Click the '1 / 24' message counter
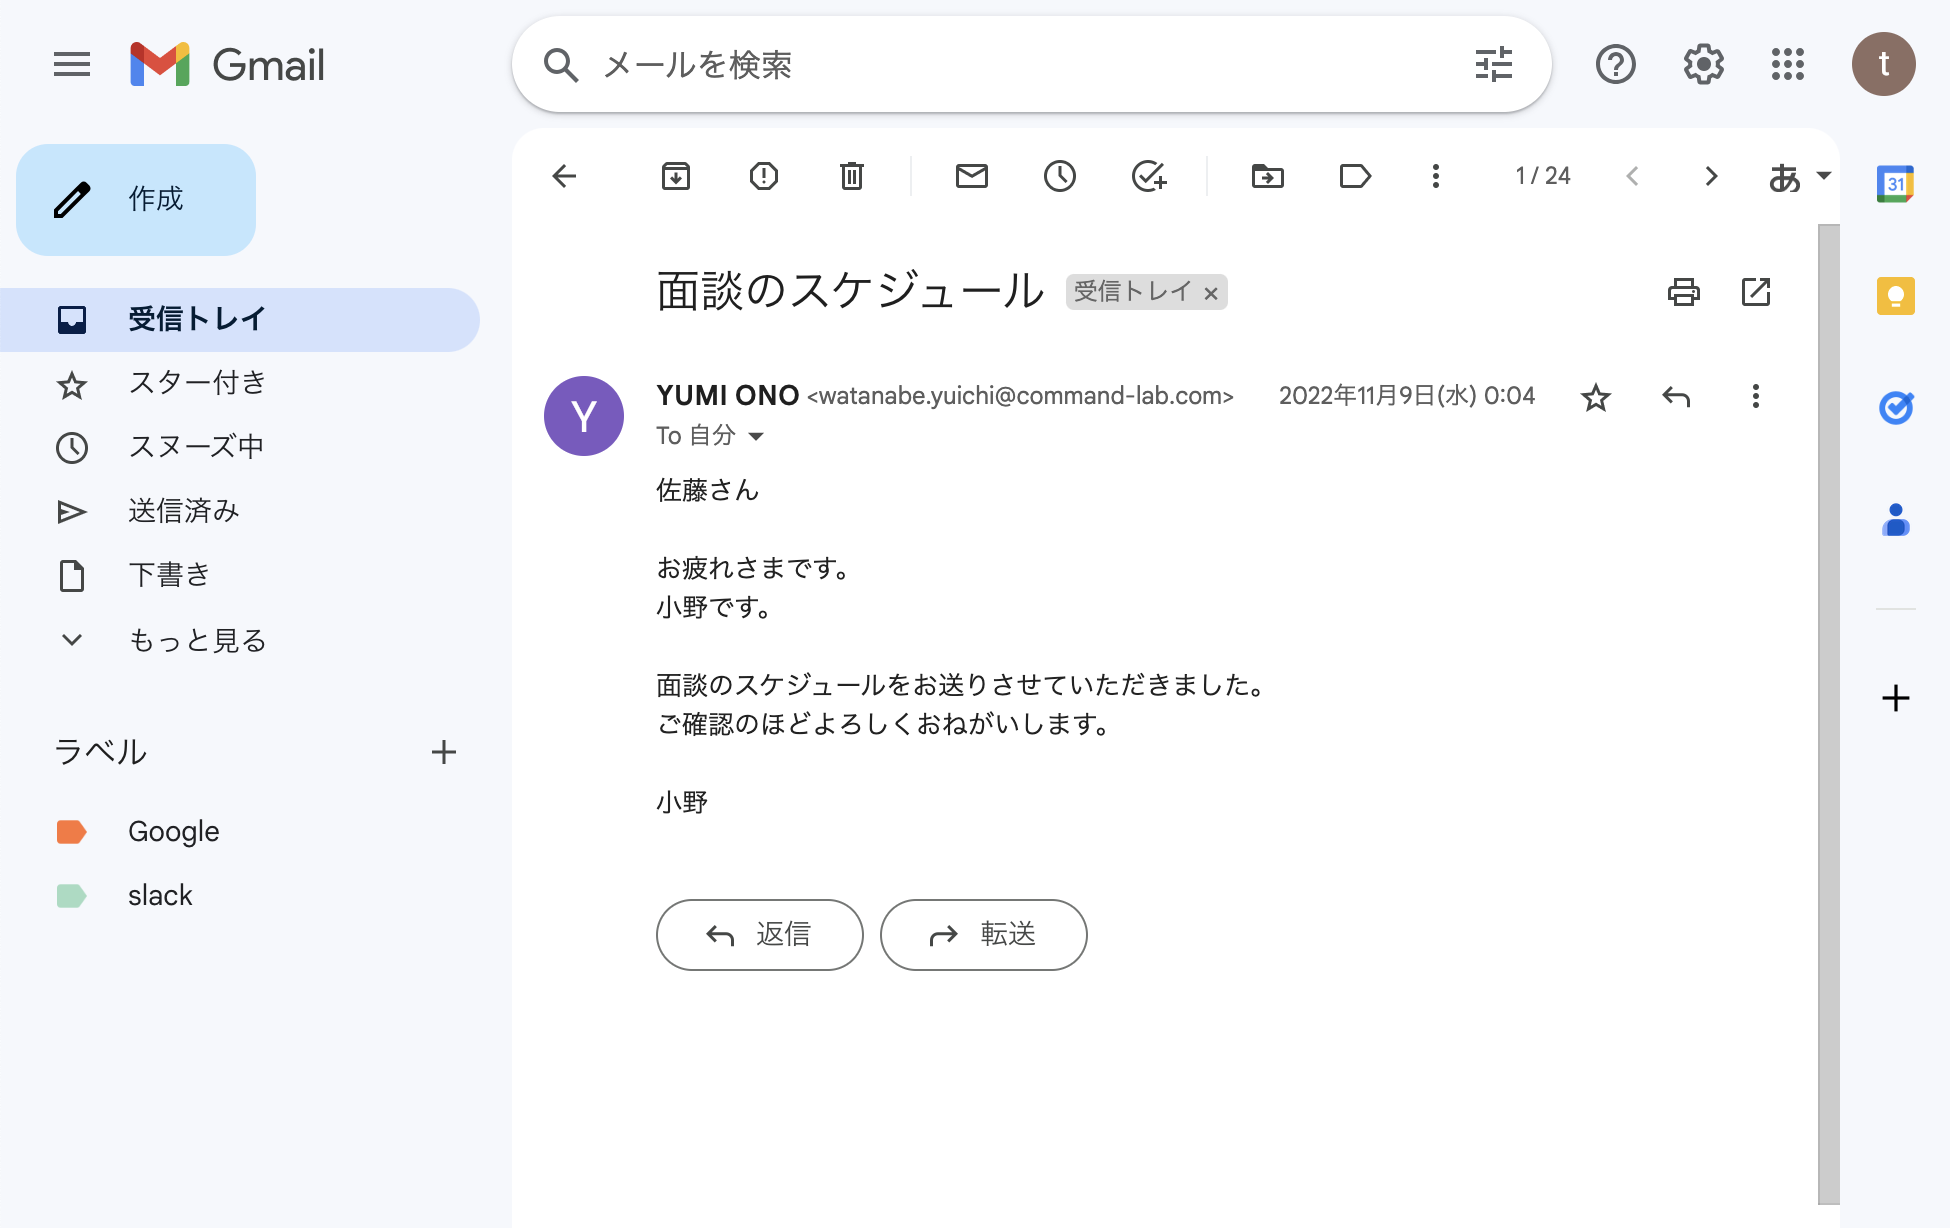 coord(1543,176)
